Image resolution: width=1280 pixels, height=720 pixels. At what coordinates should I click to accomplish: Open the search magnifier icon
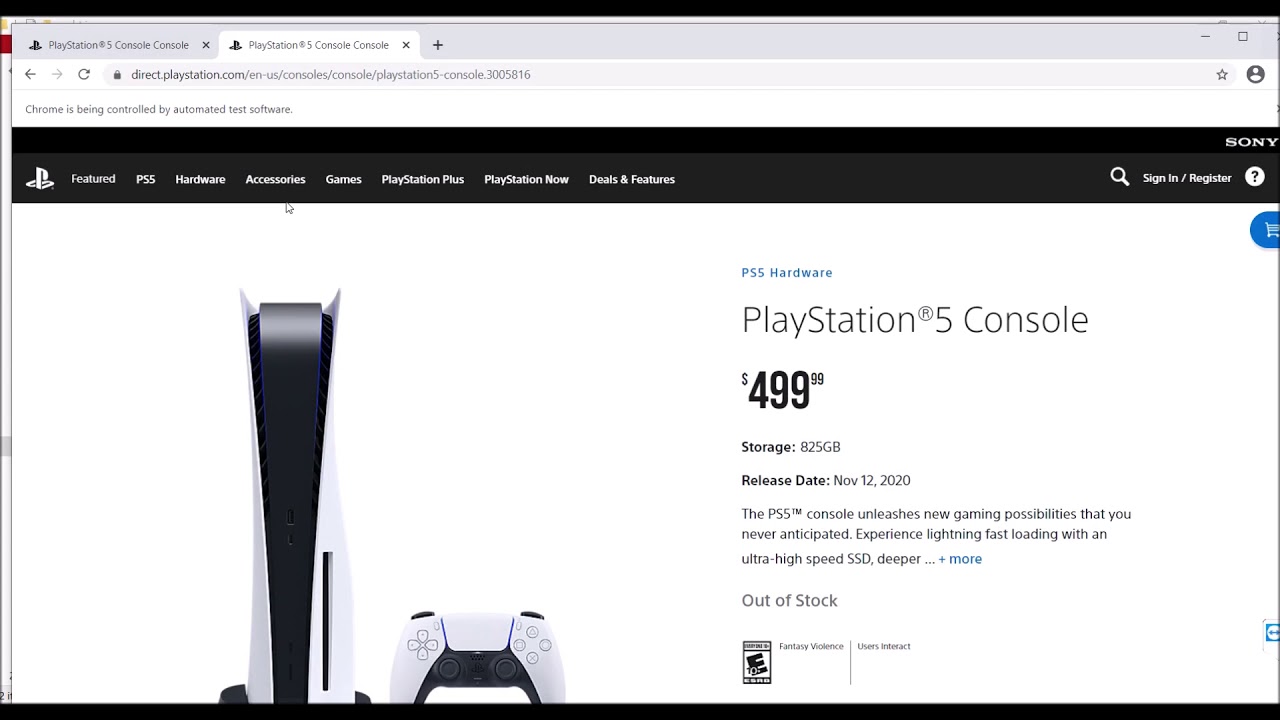click(x=1120, y=177)
